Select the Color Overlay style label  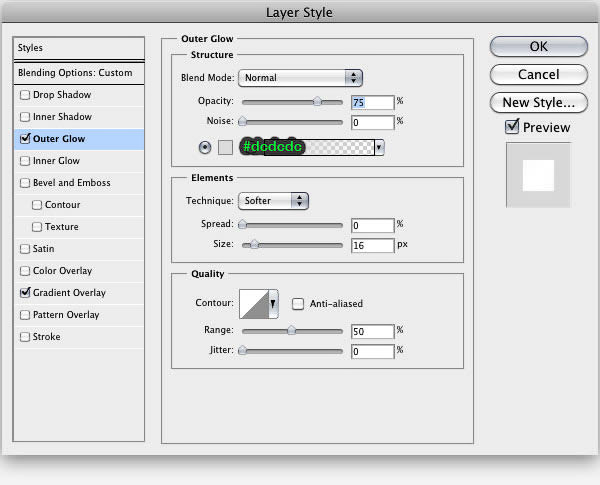(x=62, y=271)
